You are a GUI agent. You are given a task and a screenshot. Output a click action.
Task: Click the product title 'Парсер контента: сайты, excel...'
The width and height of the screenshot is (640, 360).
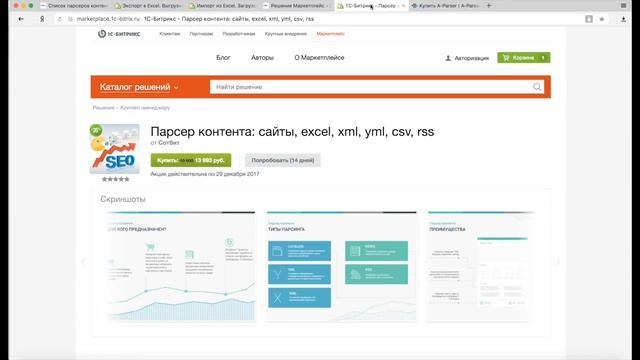(x=292, y=131)
